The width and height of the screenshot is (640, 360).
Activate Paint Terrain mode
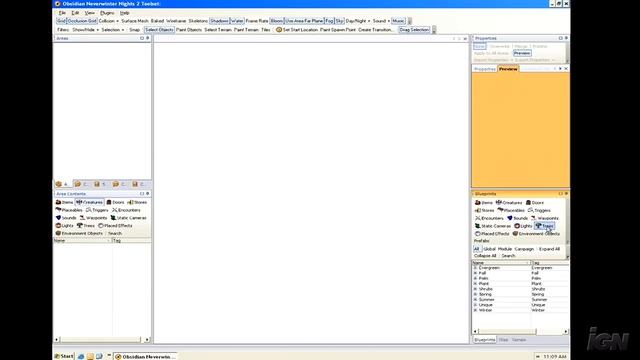point(246,30)
